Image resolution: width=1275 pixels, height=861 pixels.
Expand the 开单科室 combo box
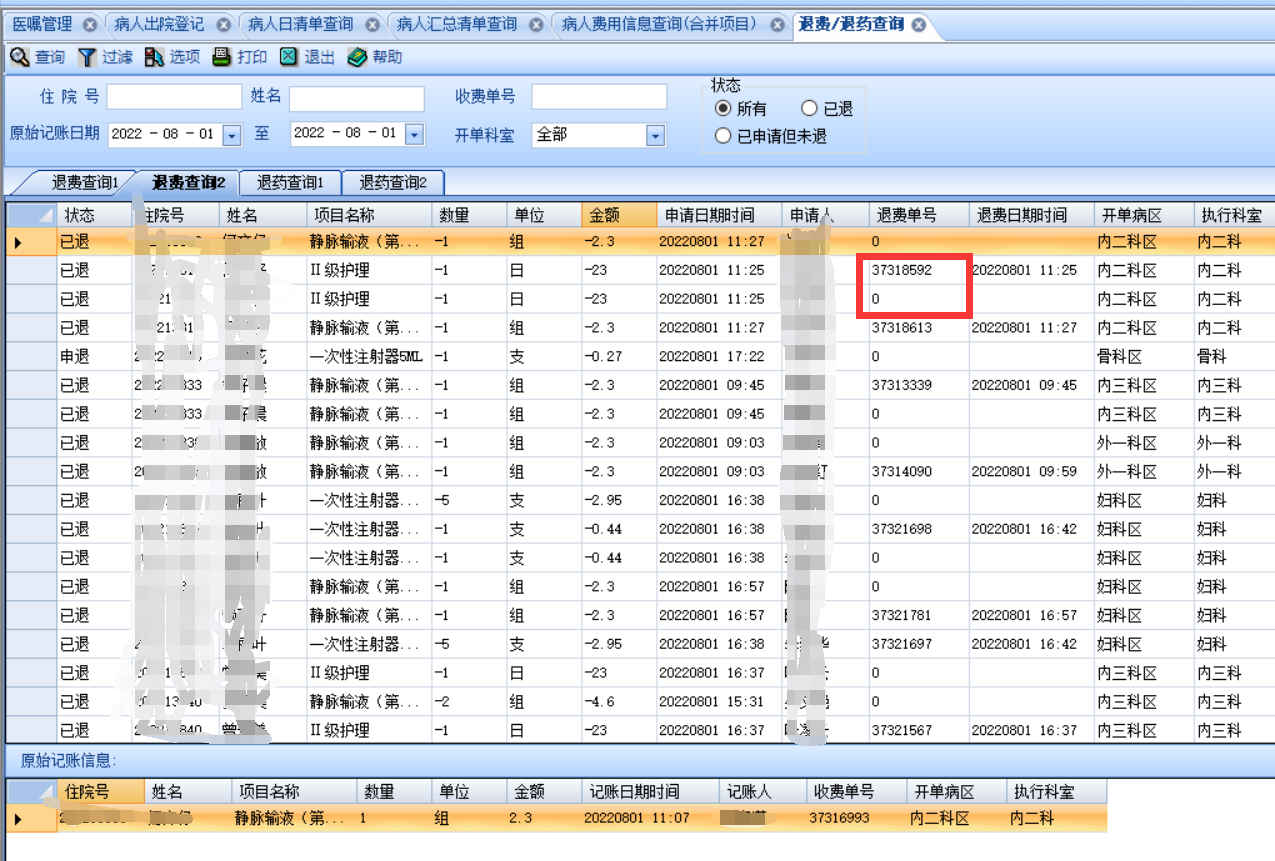[x=656, y=134]
